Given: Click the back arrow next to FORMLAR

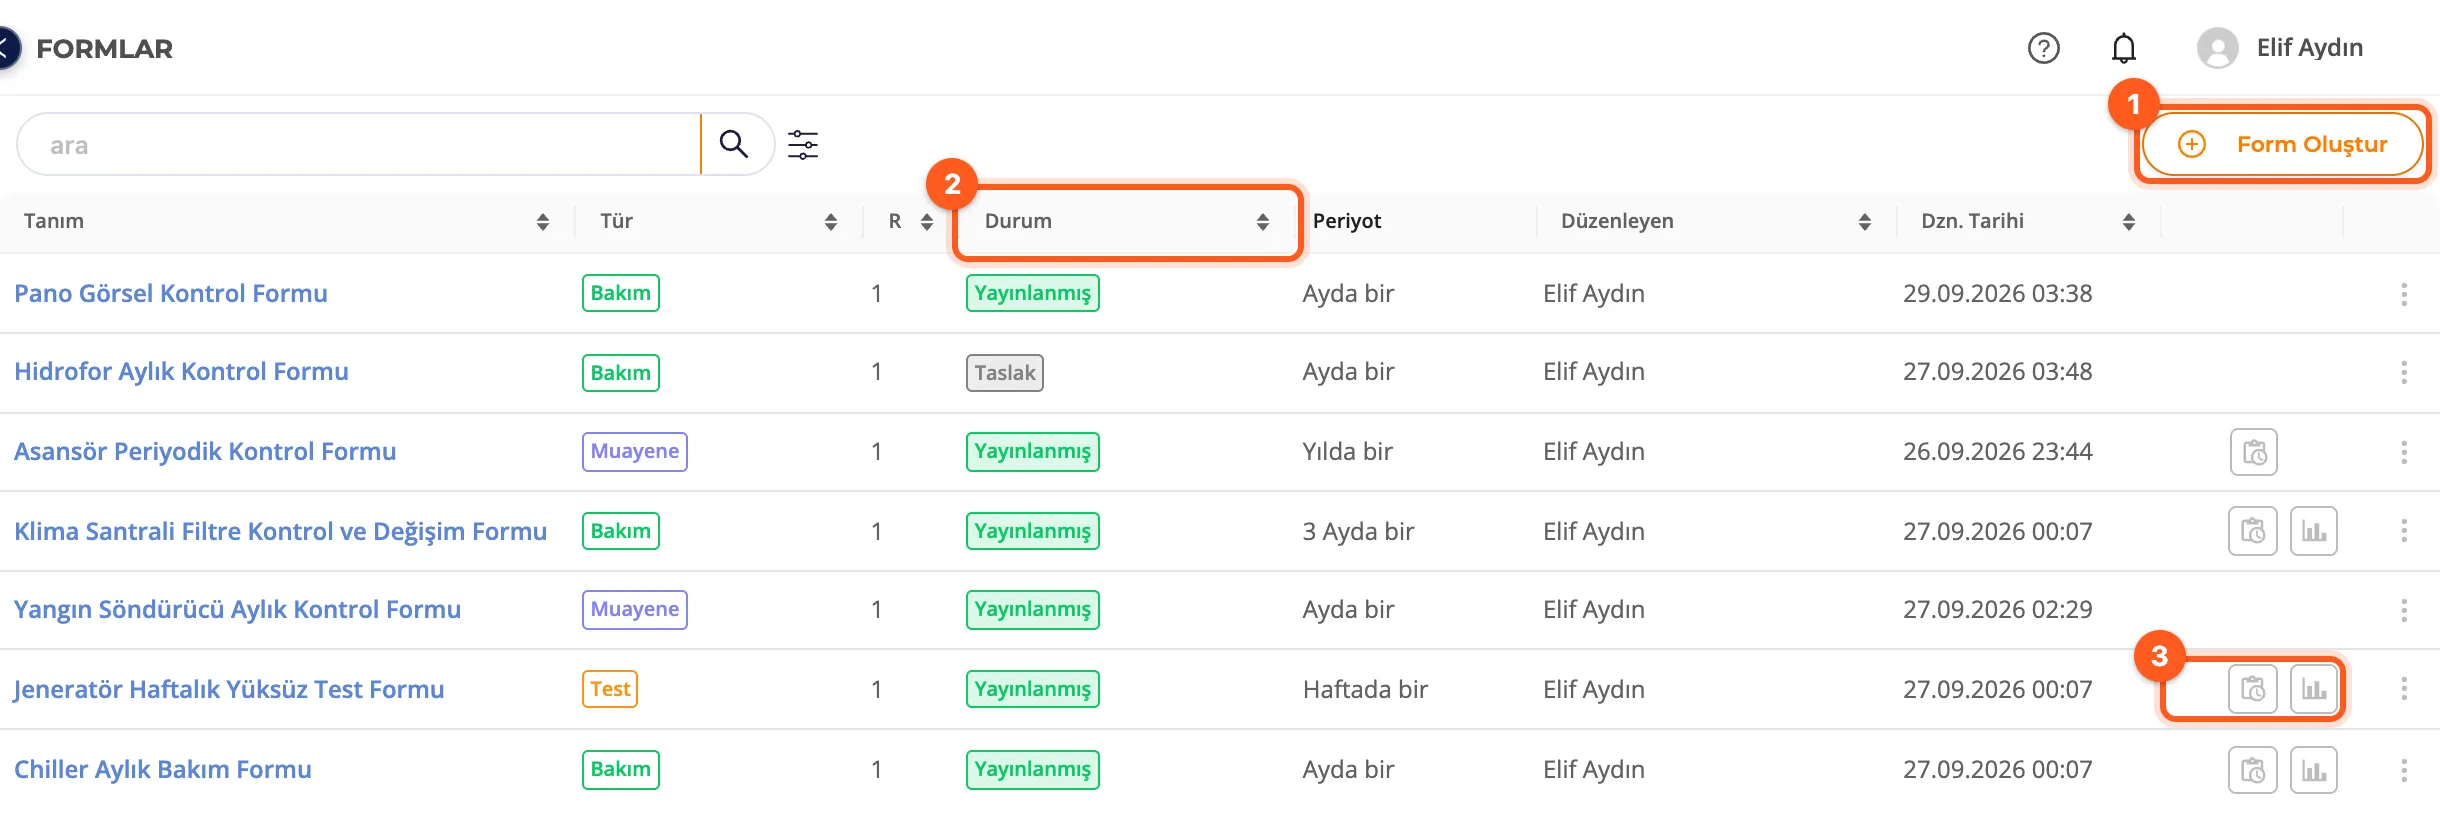Looking at the screenshot, I should coord(6,48).
